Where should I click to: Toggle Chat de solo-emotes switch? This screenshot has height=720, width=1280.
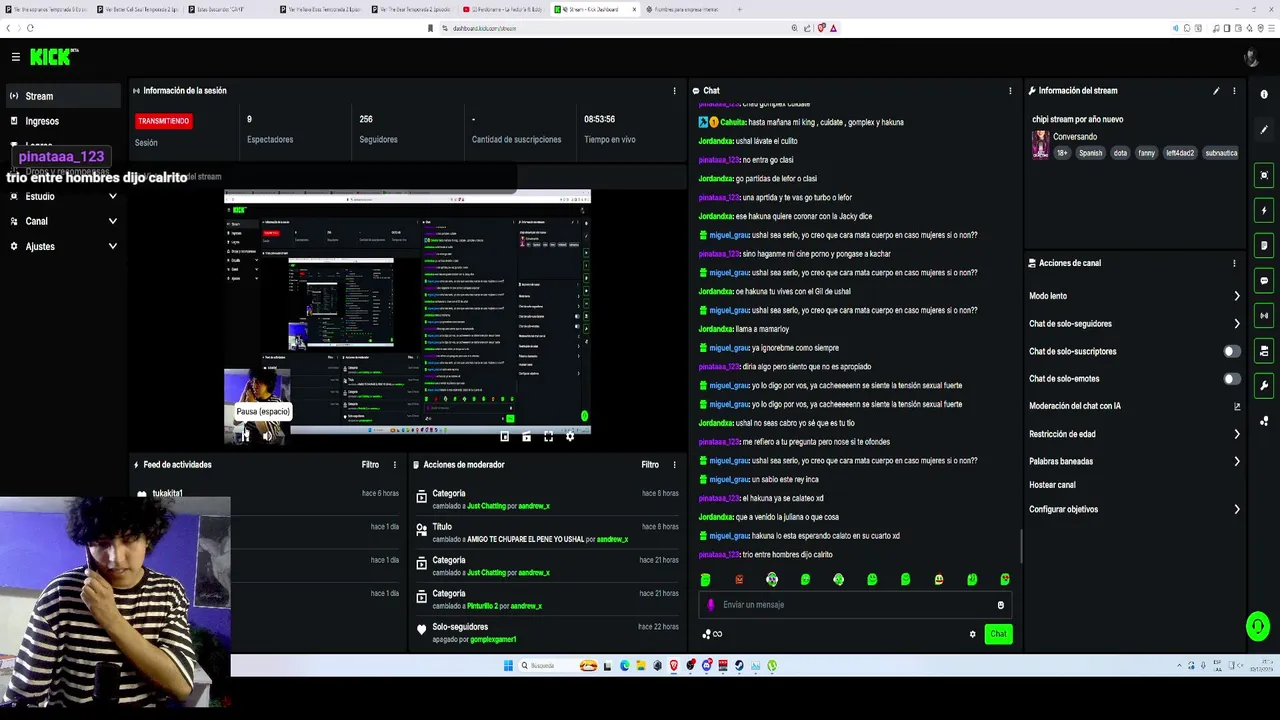click(1232, 379)
